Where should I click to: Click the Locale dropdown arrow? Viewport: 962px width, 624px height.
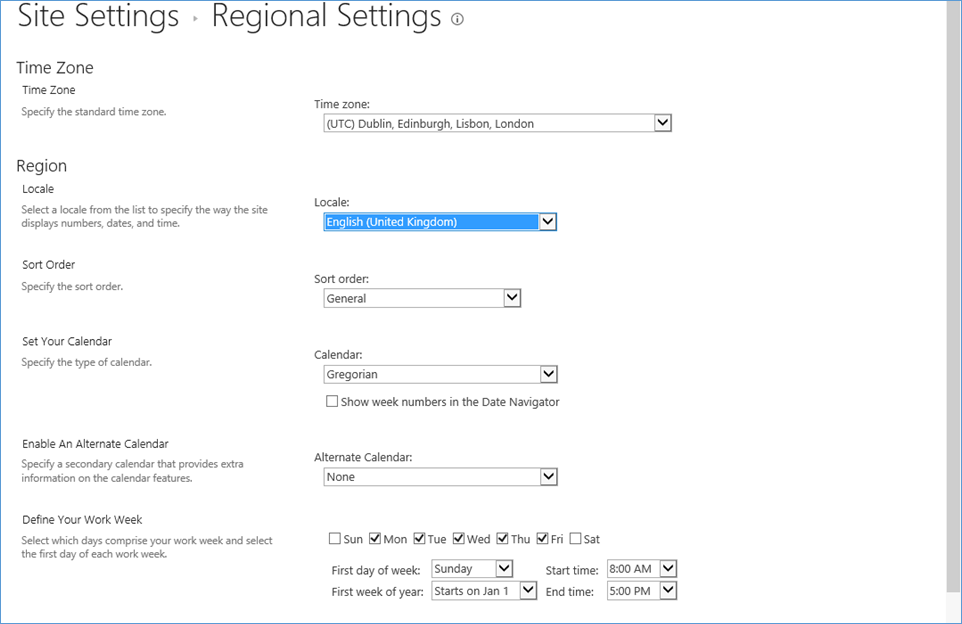pyautogui.click(x=548, y=221)
